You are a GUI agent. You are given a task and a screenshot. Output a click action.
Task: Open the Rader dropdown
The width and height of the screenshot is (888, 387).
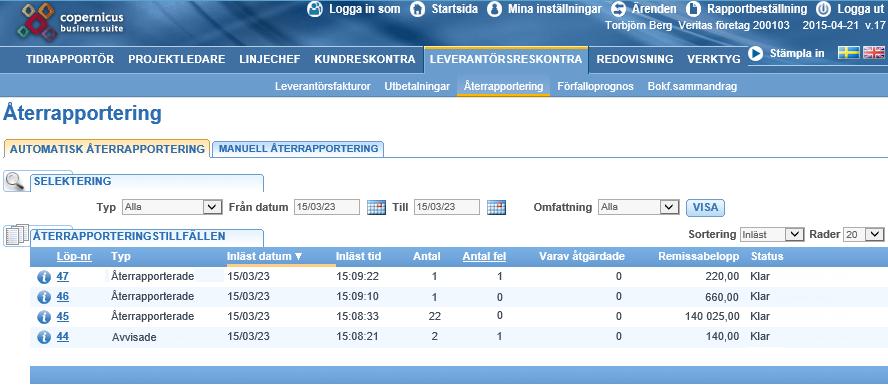coord(863,234)
